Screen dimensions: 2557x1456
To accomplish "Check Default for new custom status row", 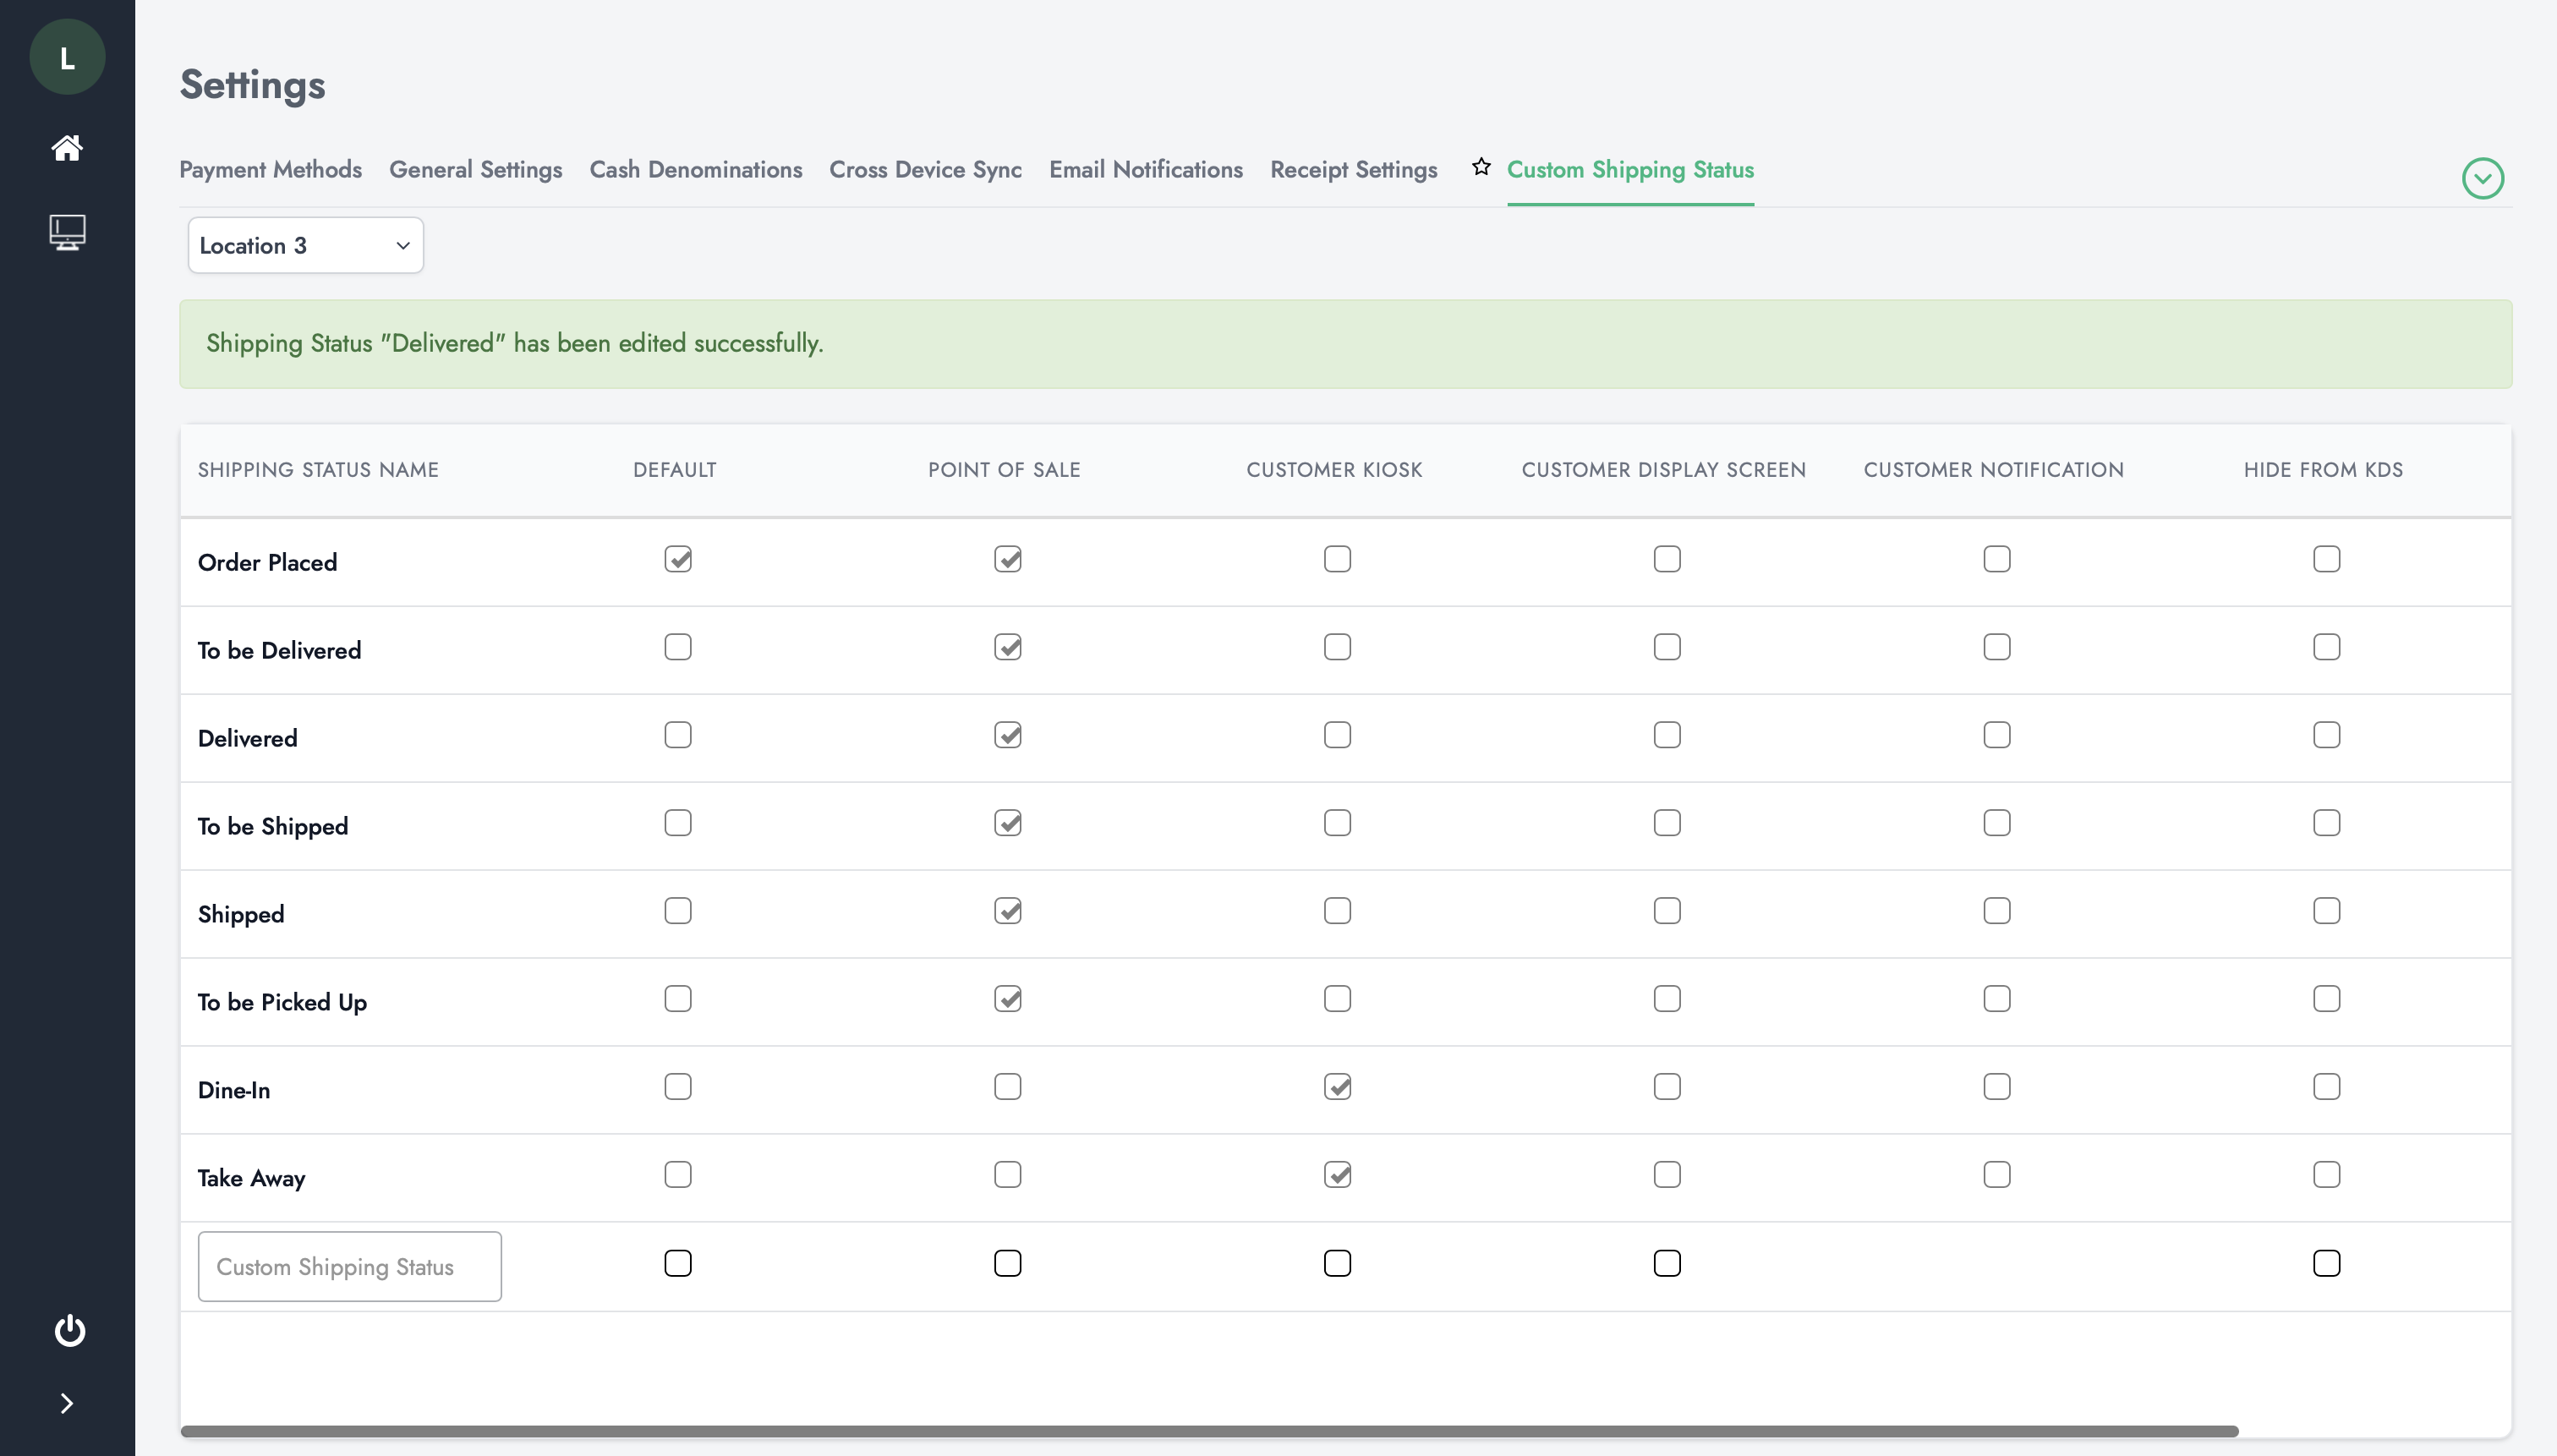I will click(x=678, y=1263).
